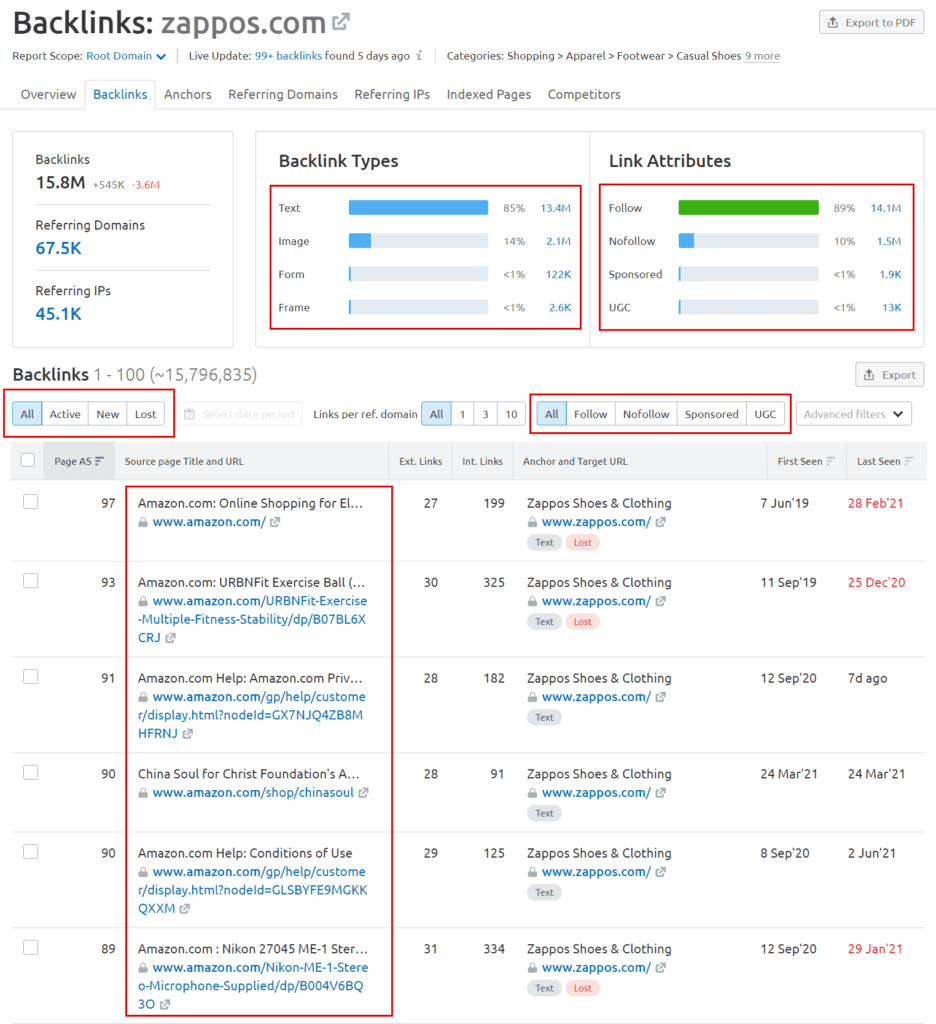
Task: Open Text backlinks 13.4M link
Action: pyautogui.click(x=555, y=208)
